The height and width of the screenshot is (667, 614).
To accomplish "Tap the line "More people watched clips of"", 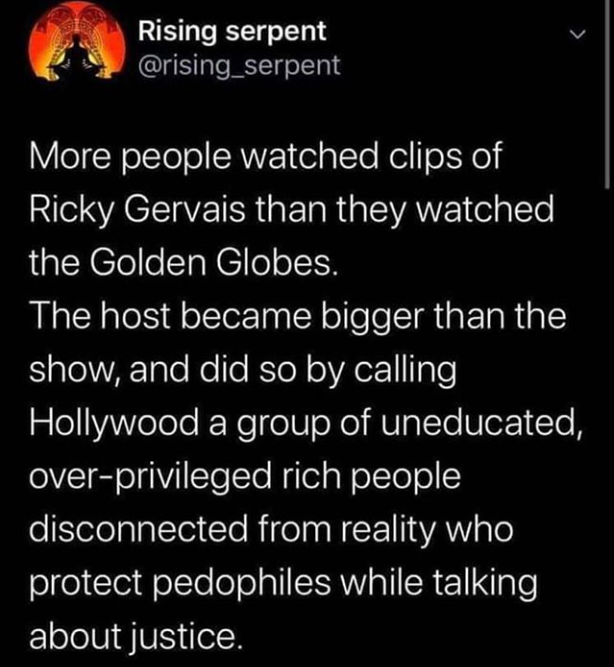I will tap(266, 157).
